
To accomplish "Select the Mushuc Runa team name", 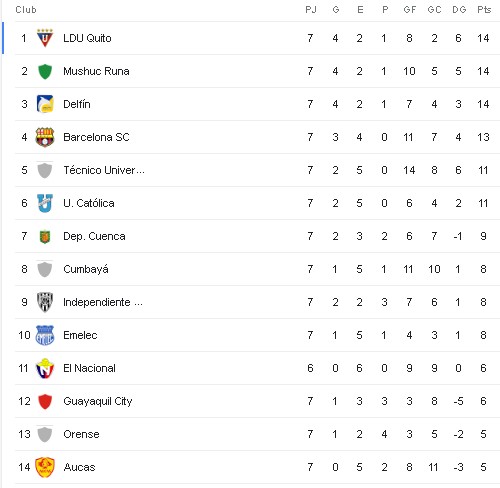I will pos(96,71).
